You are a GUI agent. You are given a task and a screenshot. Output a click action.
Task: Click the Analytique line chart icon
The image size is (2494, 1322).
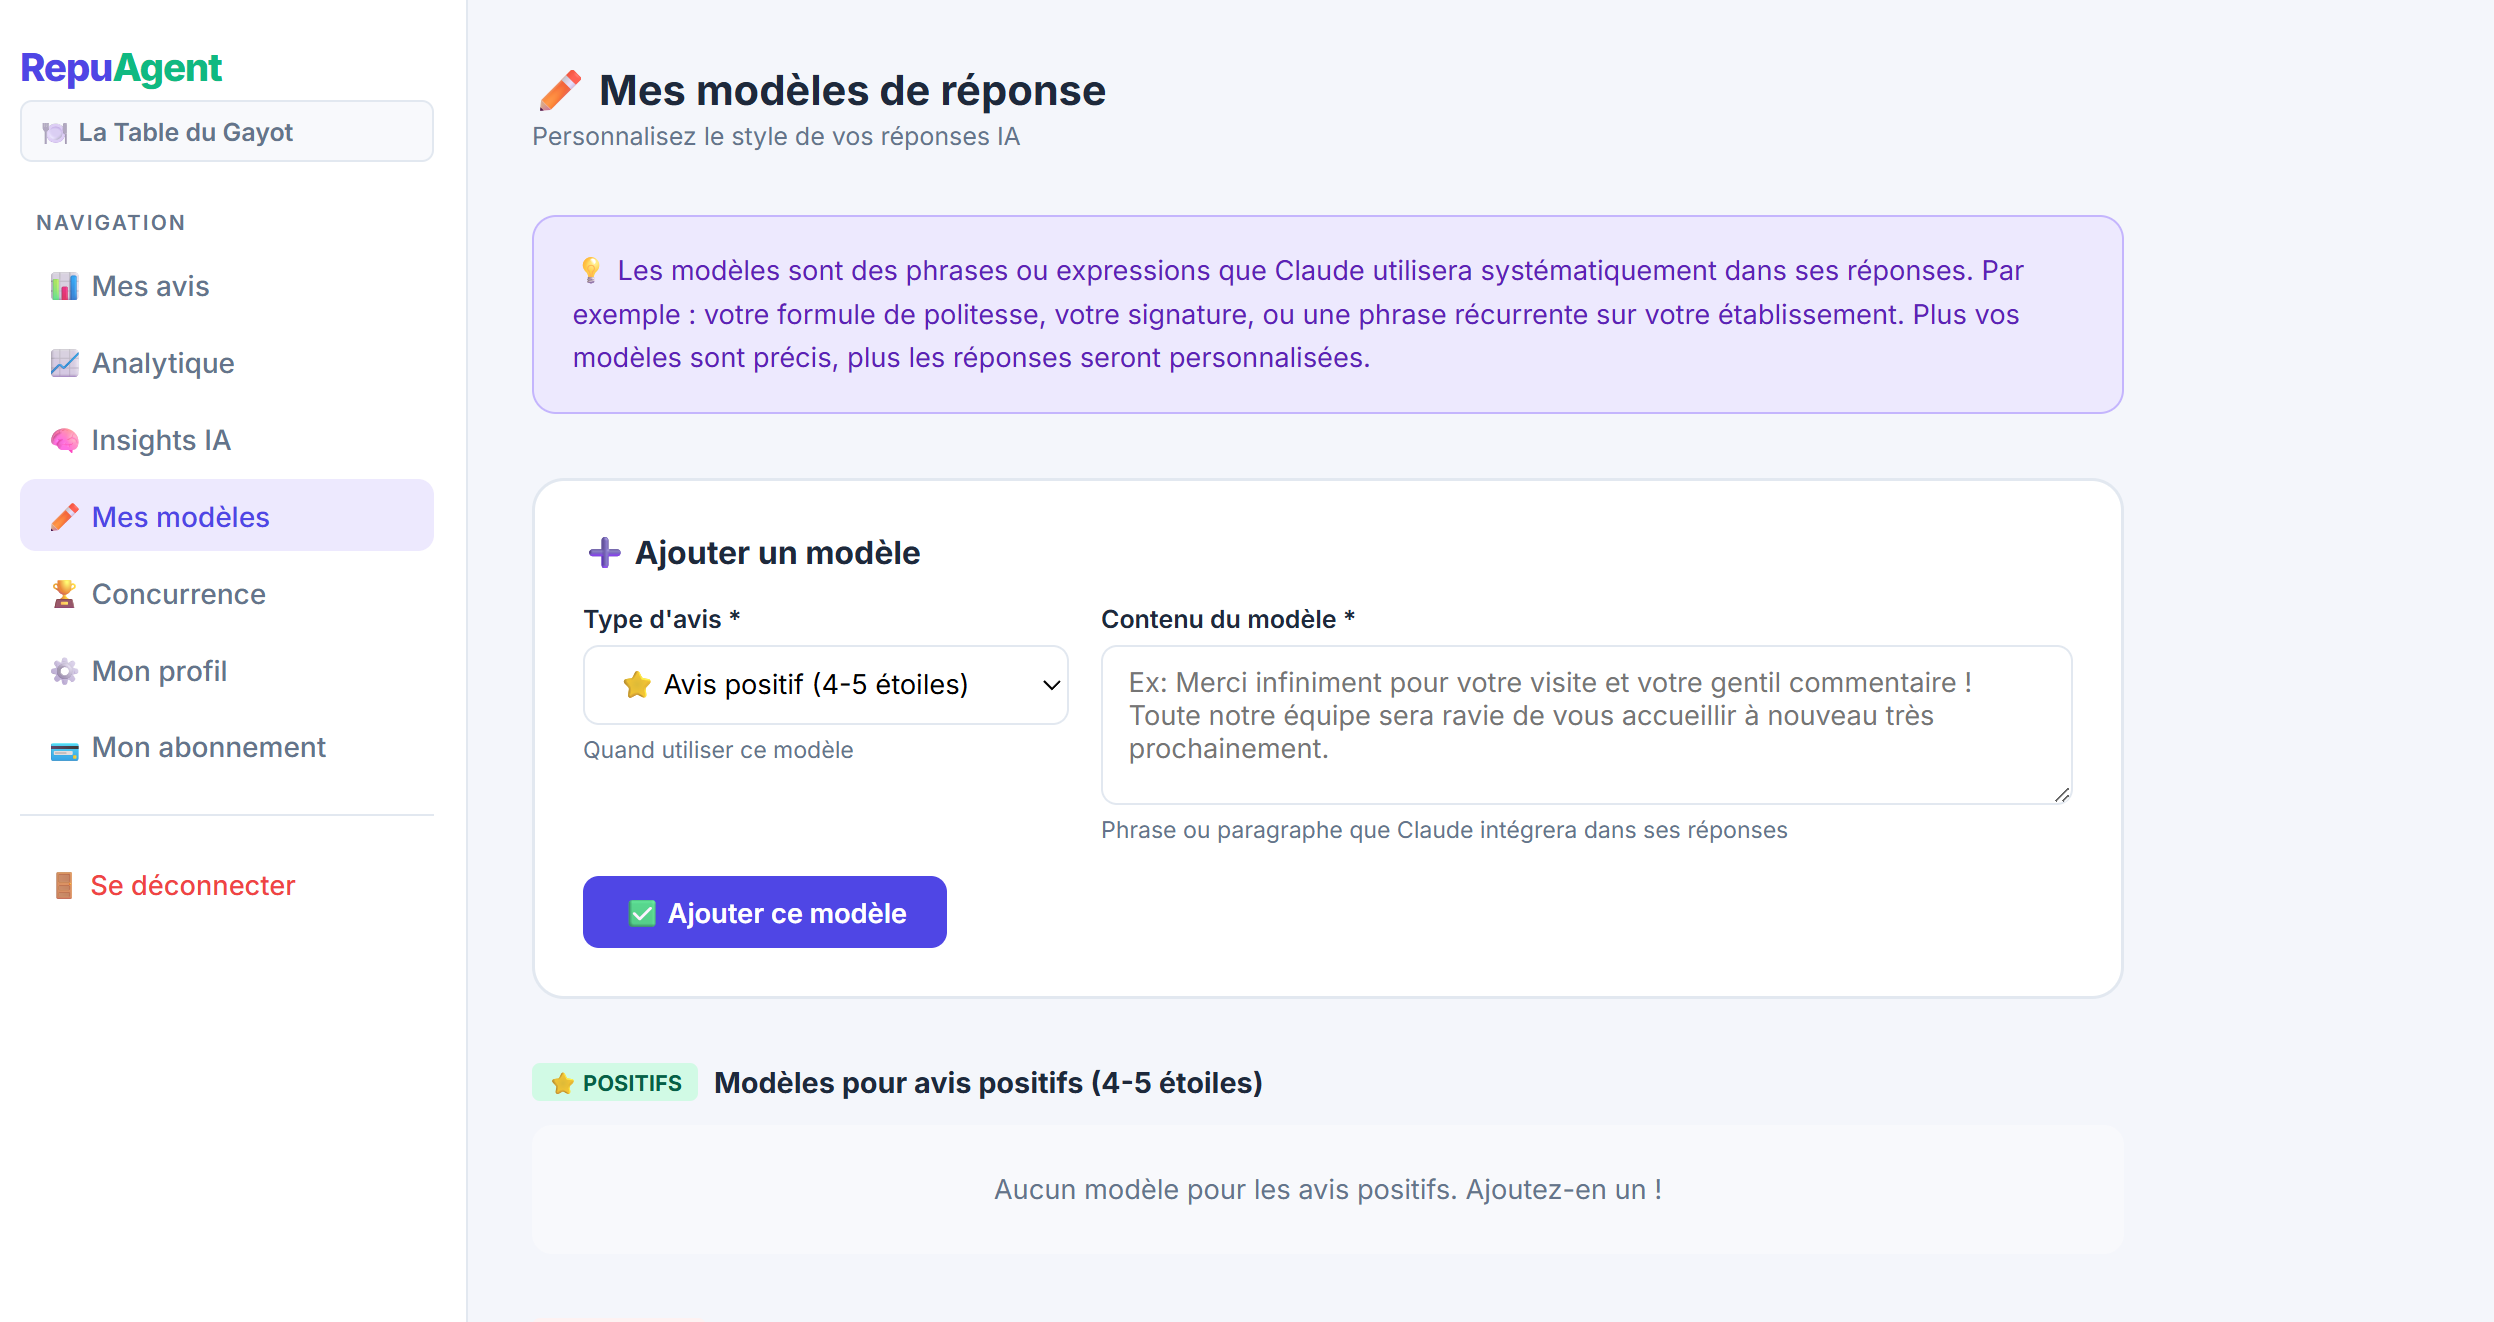(64, 363)
